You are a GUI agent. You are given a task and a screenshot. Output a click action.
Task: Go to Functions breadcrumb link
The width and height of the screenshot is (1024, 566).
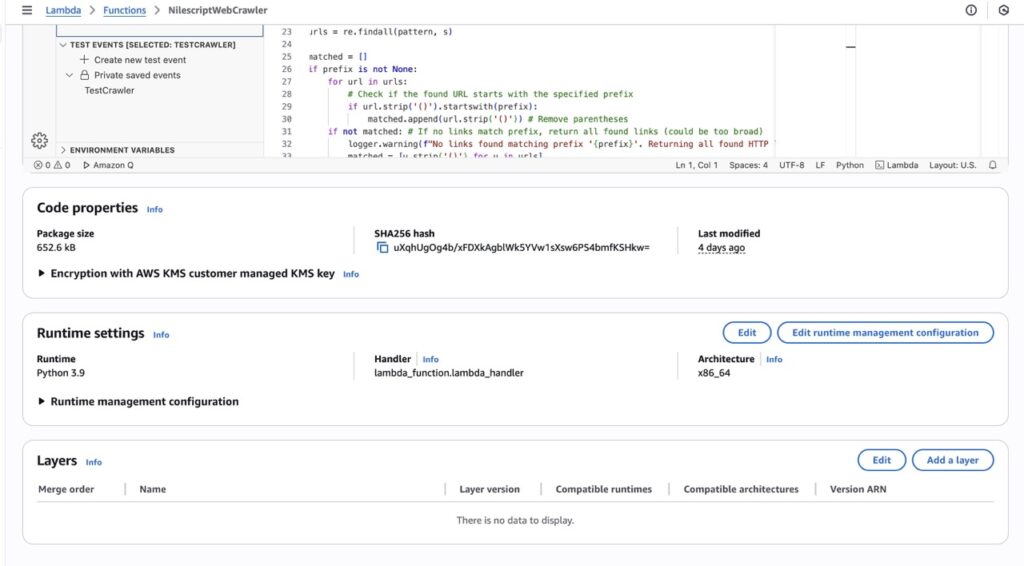[124, 10]
